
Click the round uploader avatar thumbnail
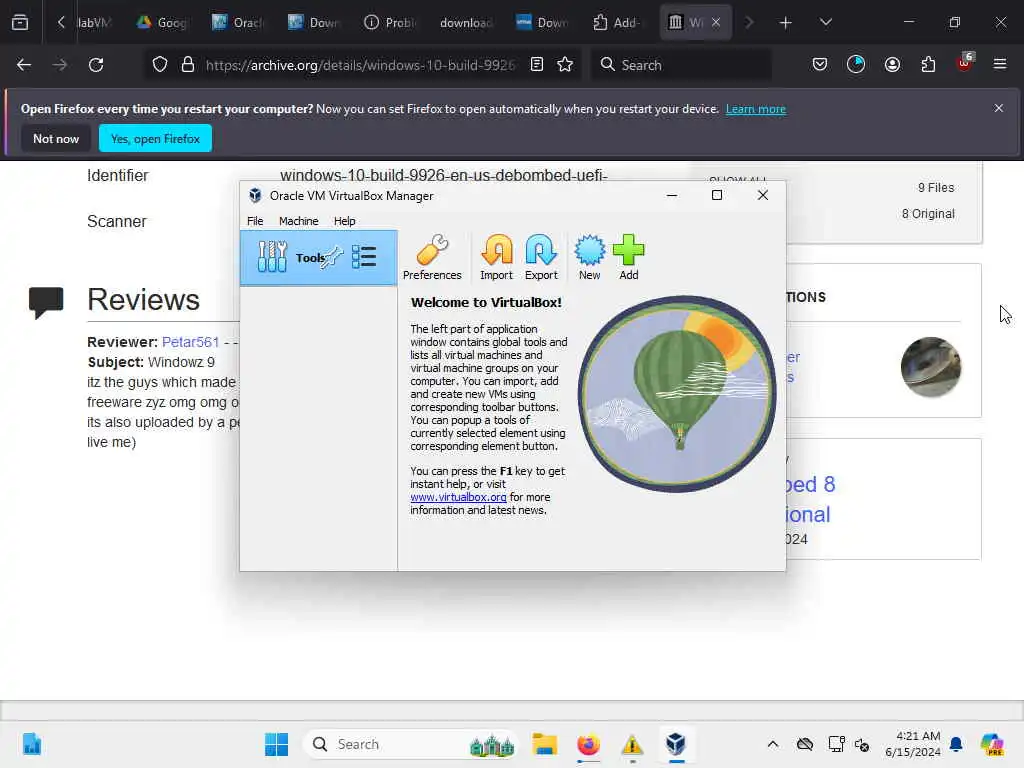click(x=931, y=366)
